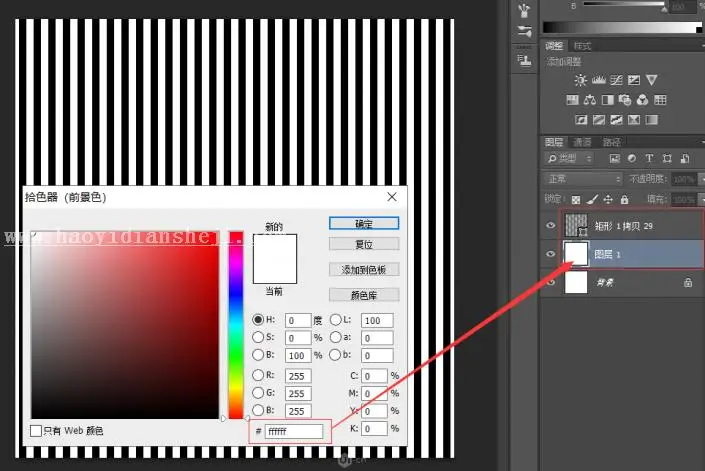Click the 确定 button
This screenshot has width=705, height=471.
click(364, 223)
